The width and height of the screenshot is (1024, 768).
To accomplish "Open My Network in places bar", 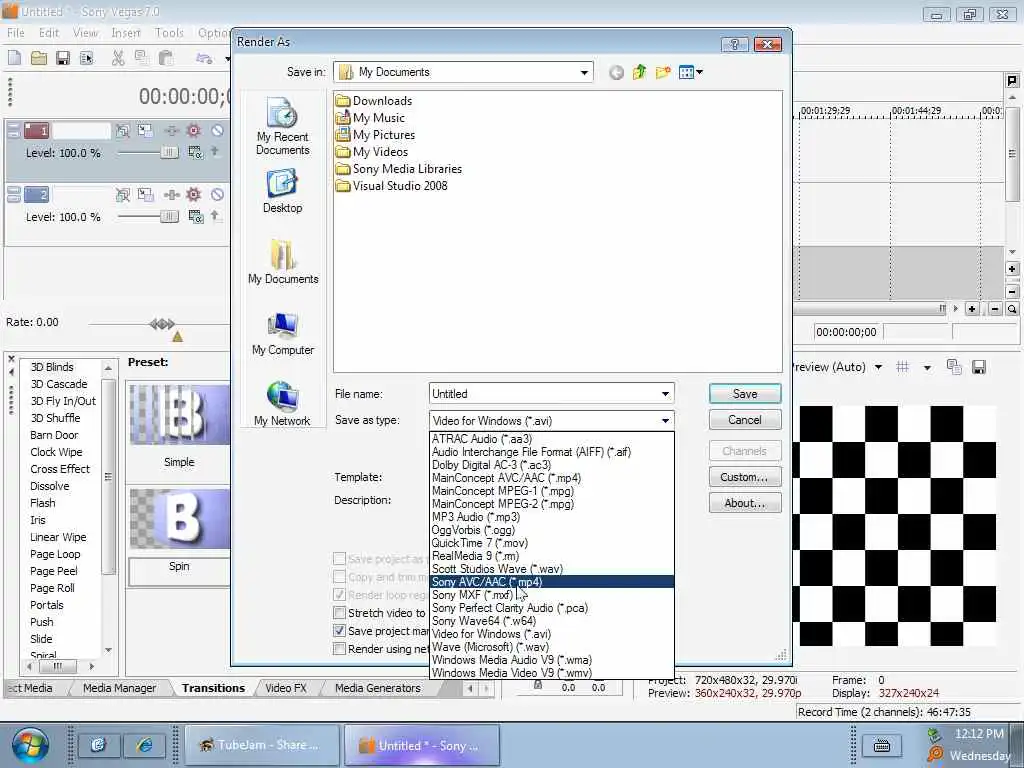I will tap(282, 404).
